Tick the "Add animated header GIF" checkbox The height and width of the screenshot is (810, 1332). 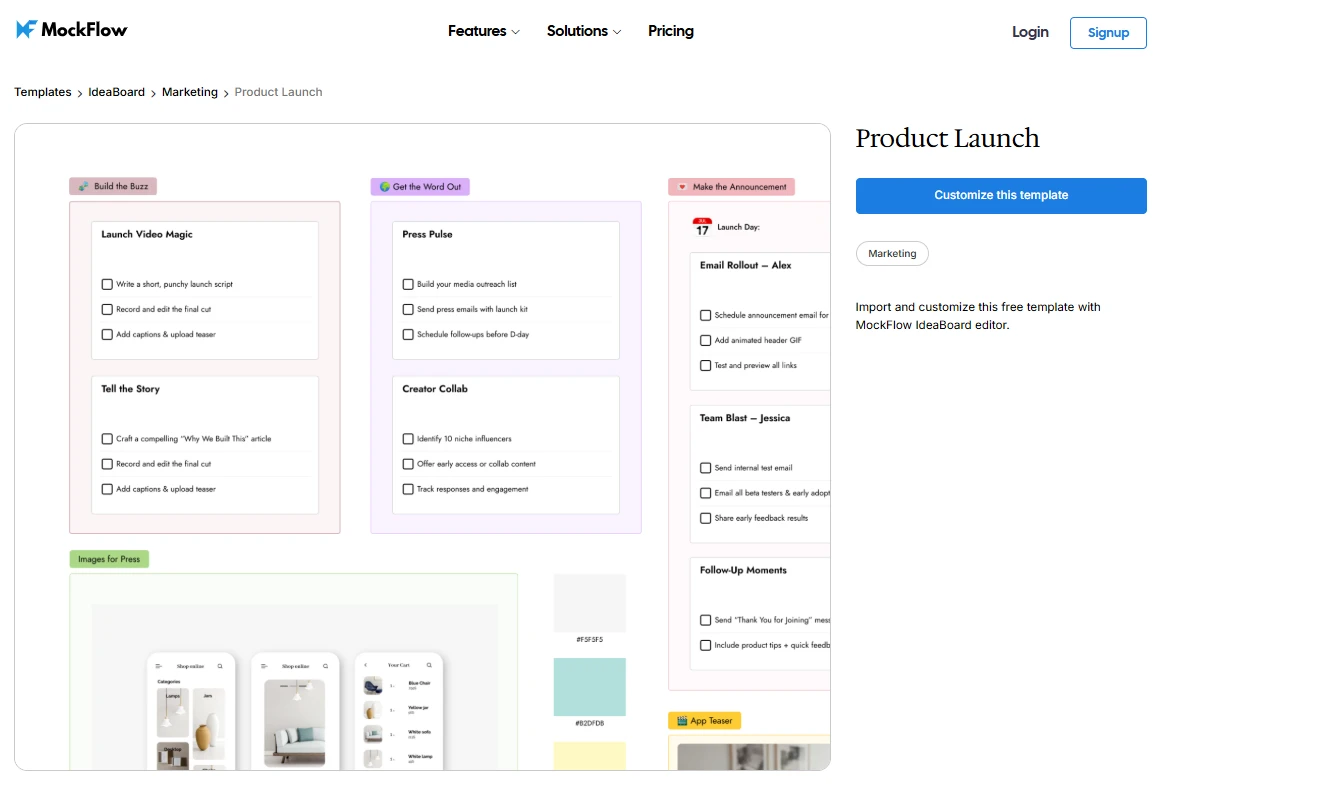click(706, 340)
